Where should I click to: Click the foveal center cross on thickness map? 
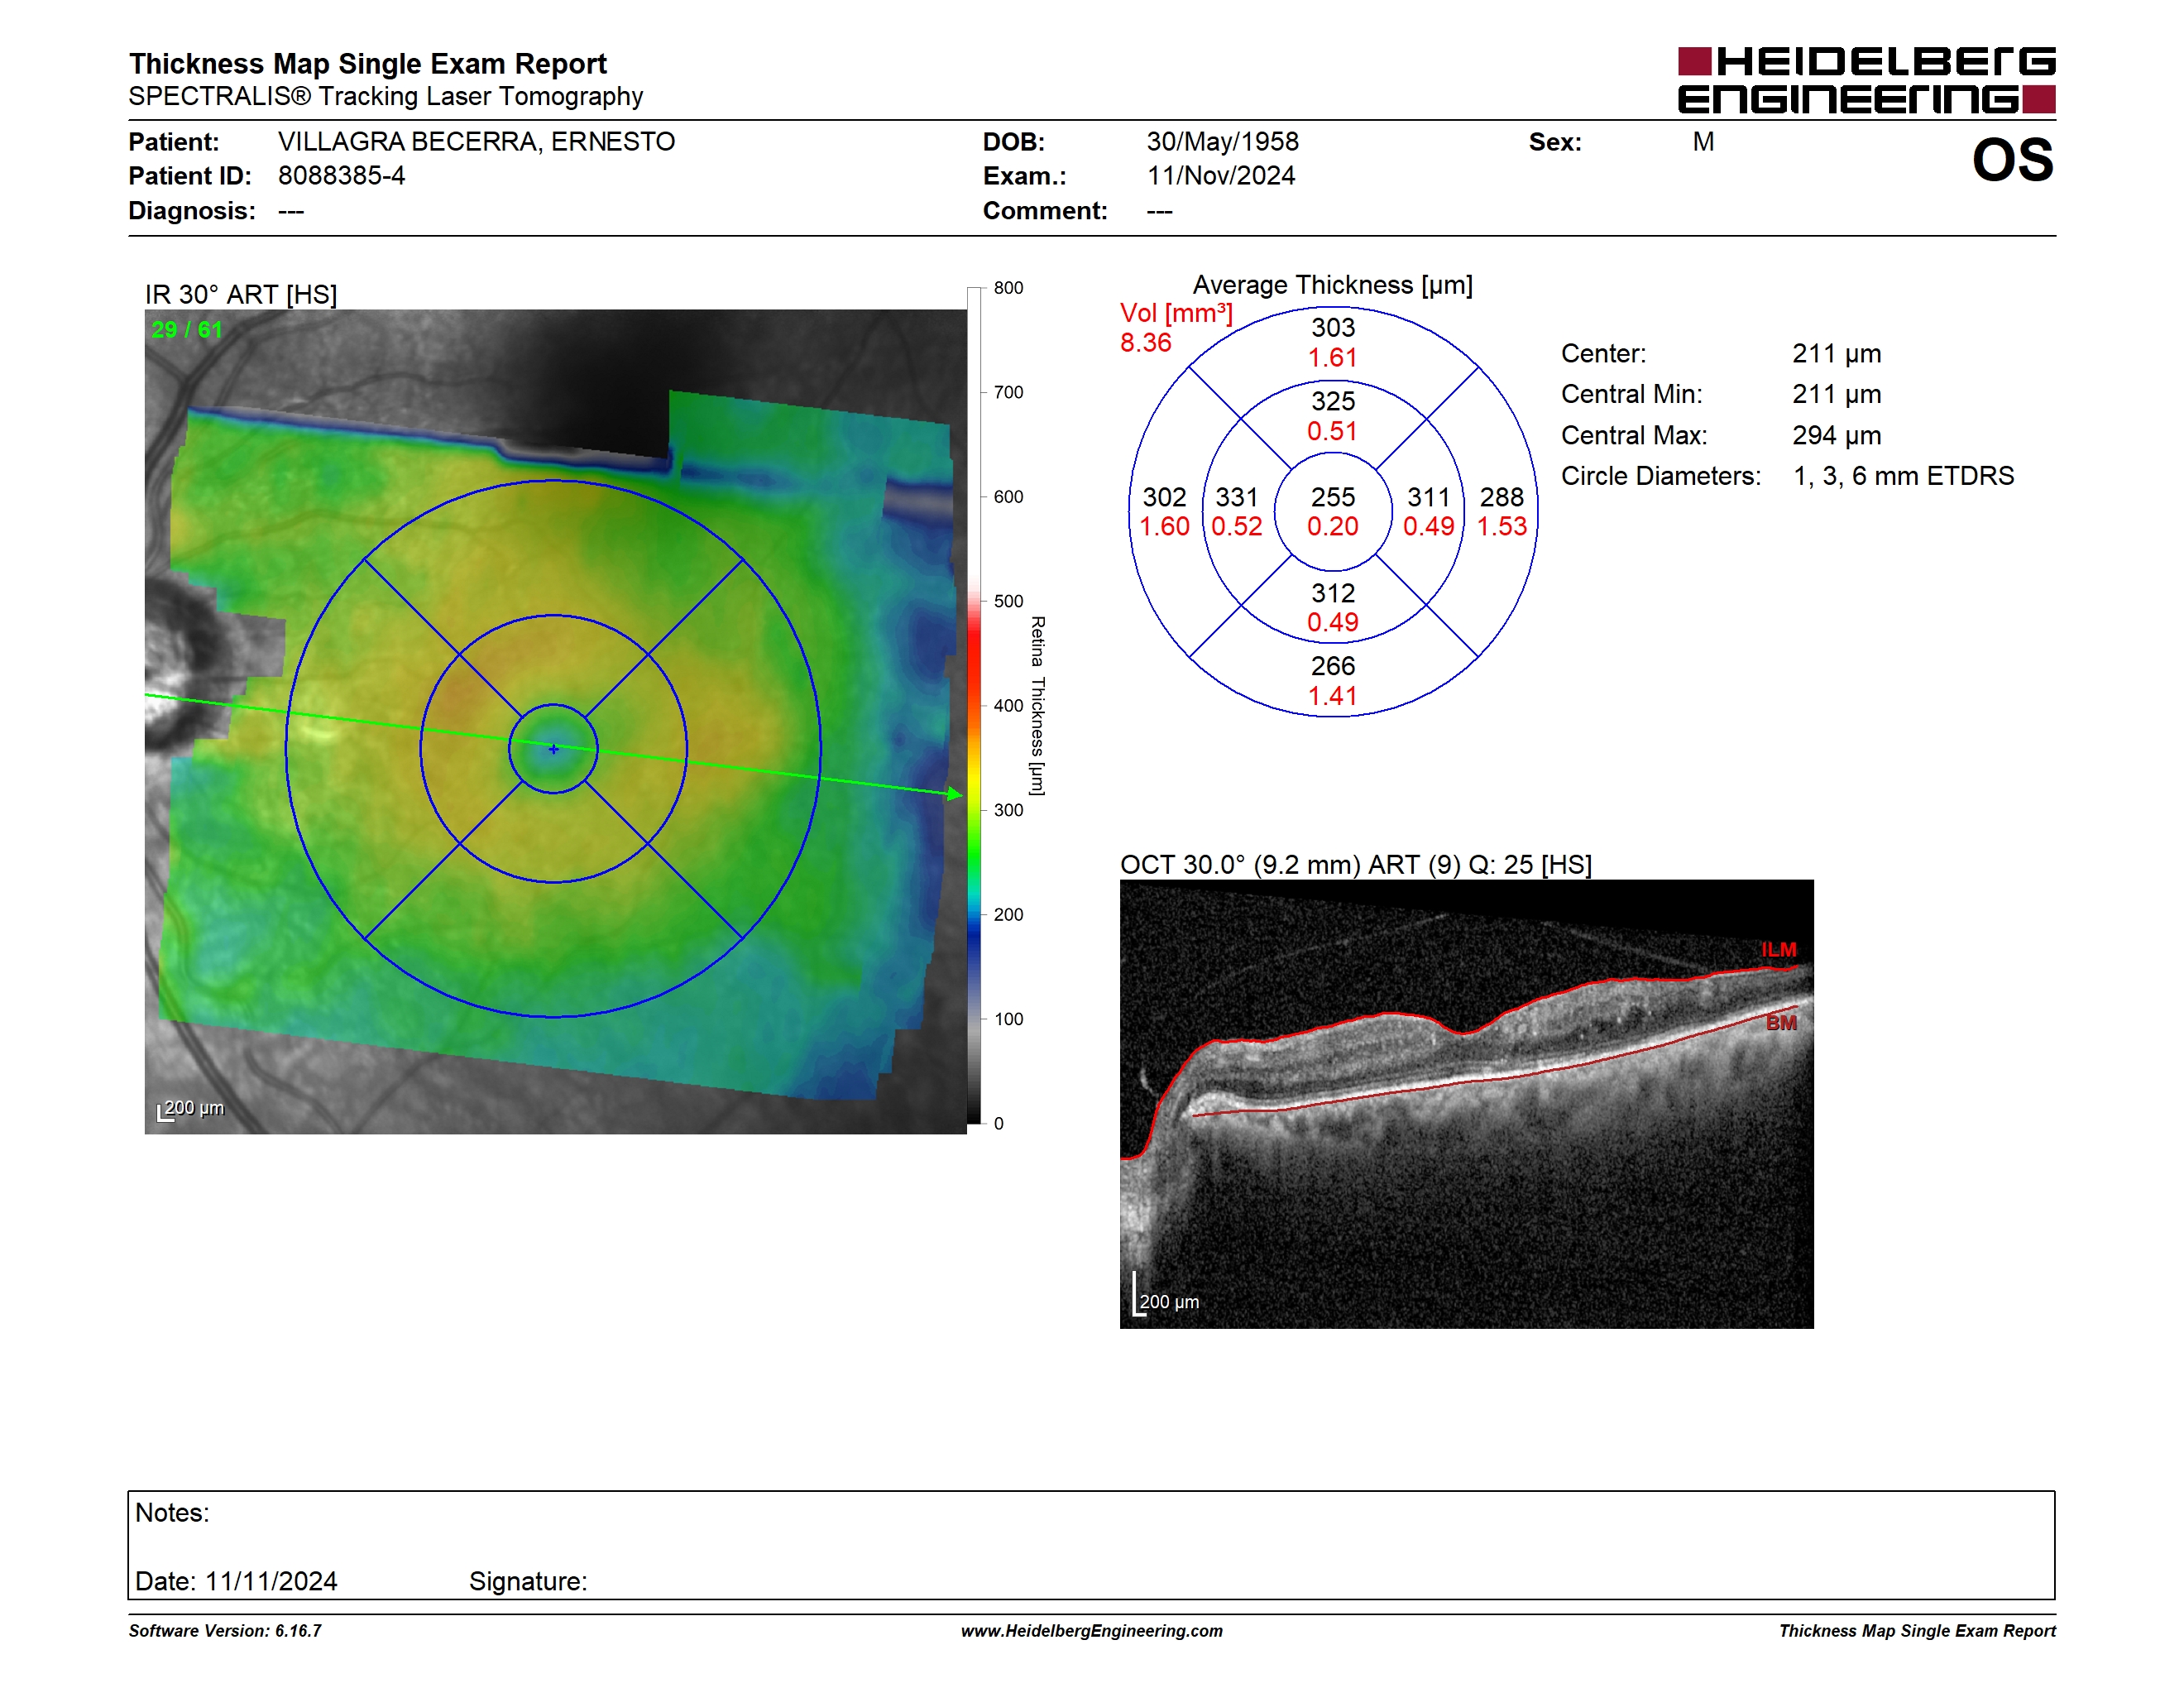pyautogui.click(x=553, y=749)
